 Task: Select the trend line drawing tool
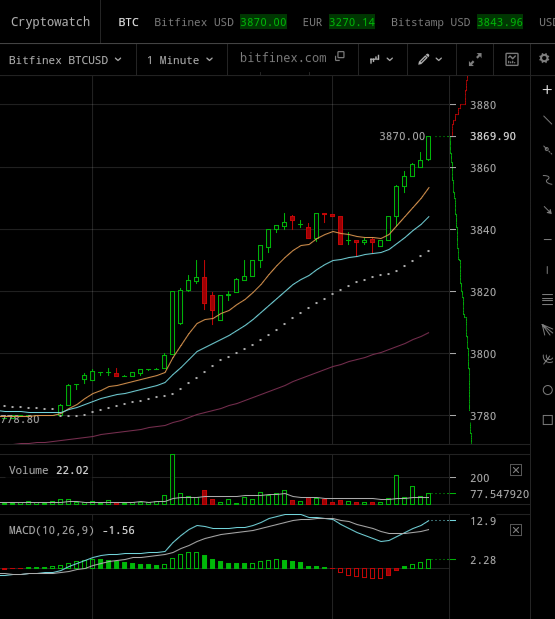click(547, 120)
